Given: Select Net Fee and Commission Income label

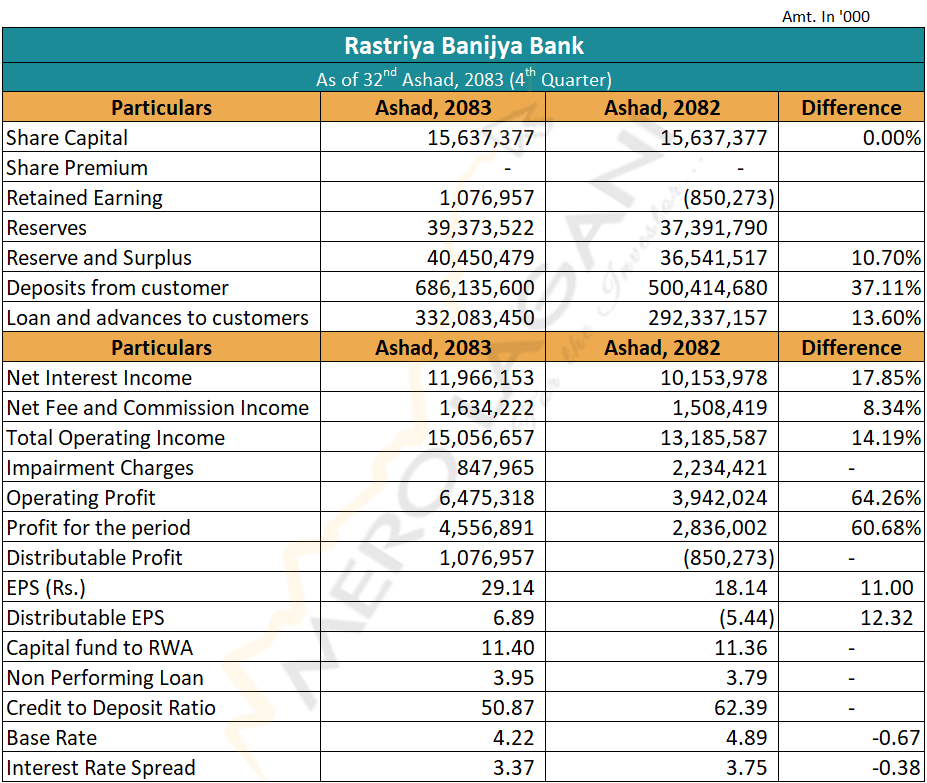Looking at the screenshot, I should (x=157, y=408).
